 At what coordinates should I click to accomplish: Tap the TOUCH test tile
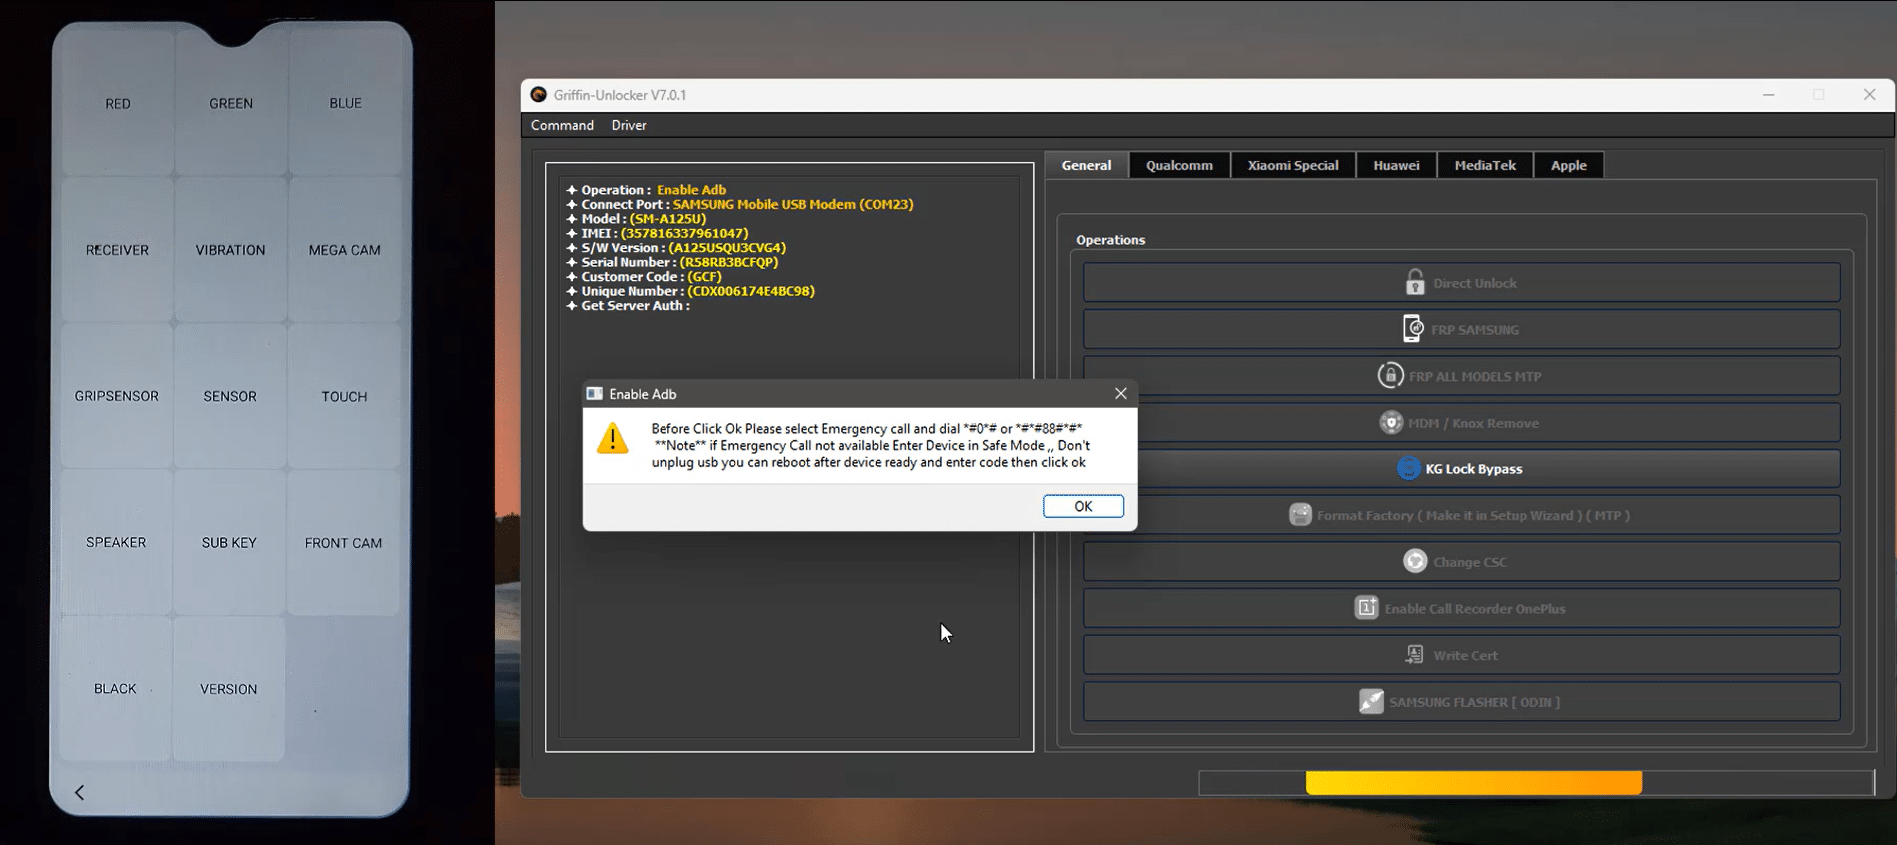tap(345, 396)
